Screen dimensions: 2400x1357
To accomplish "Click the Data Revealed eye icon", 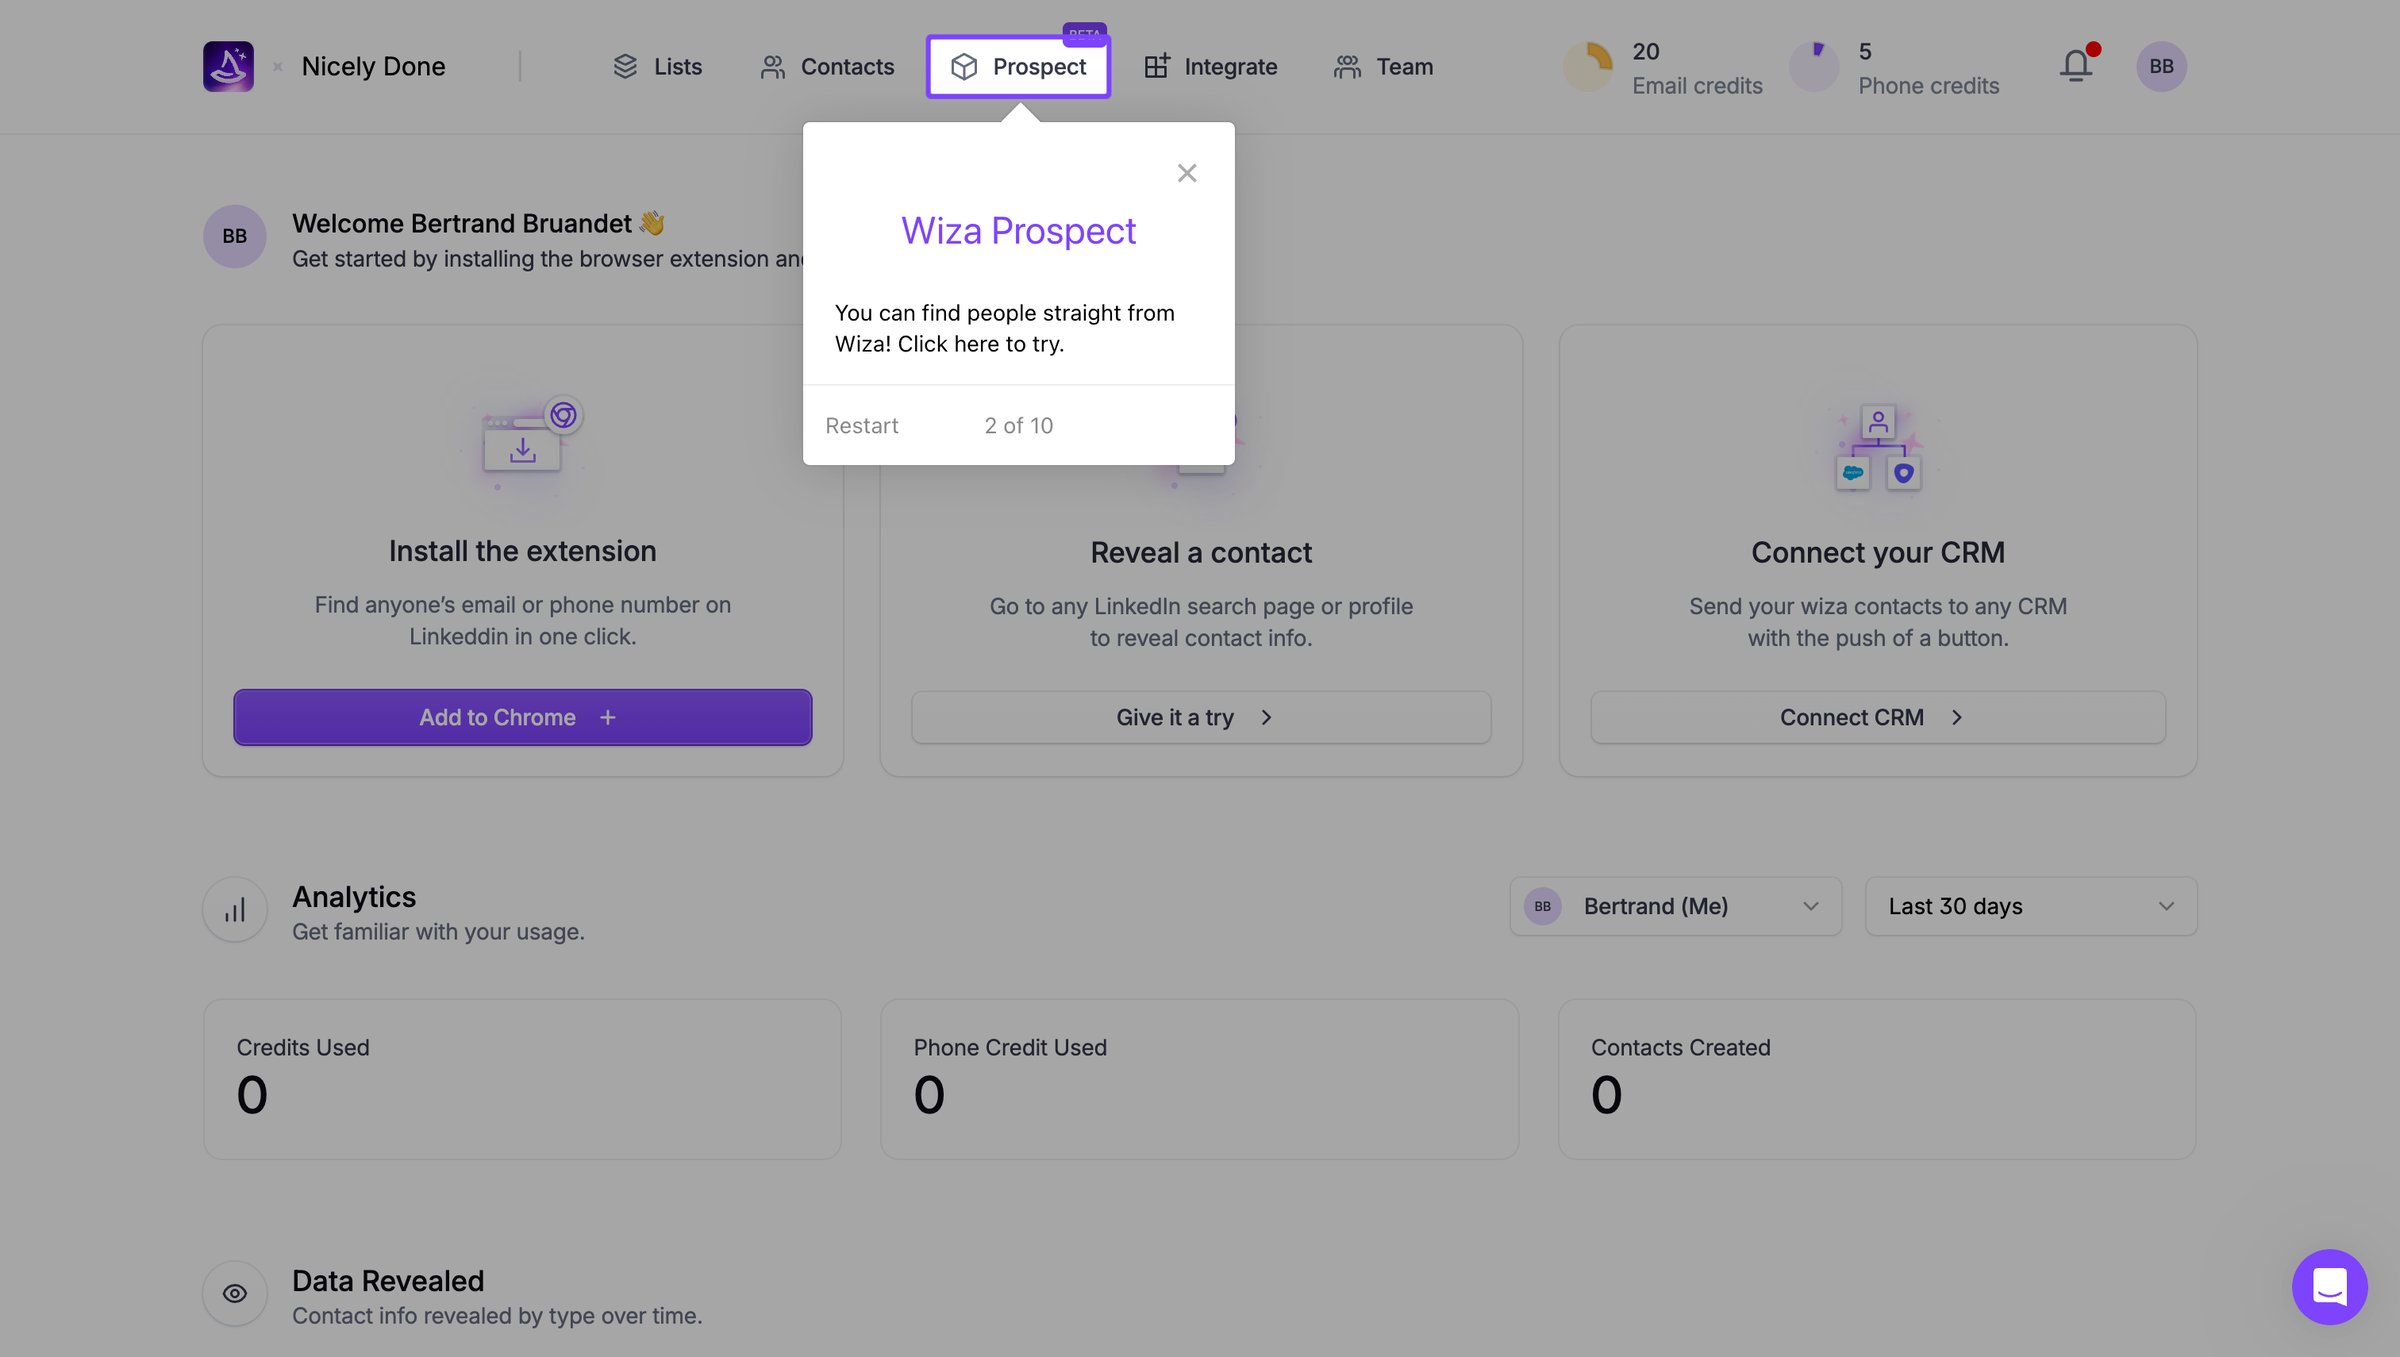I will tap(235, 1293).
